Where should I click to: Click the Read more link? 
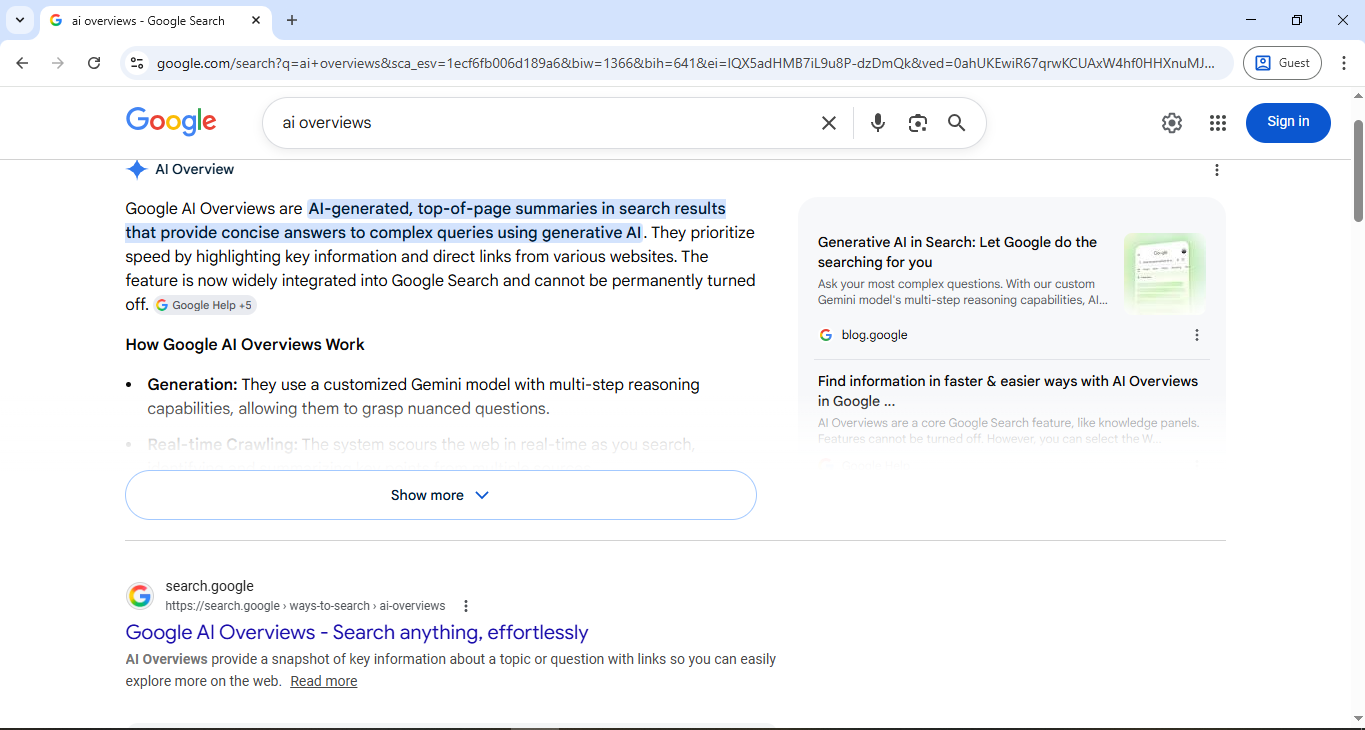point(324,681)
